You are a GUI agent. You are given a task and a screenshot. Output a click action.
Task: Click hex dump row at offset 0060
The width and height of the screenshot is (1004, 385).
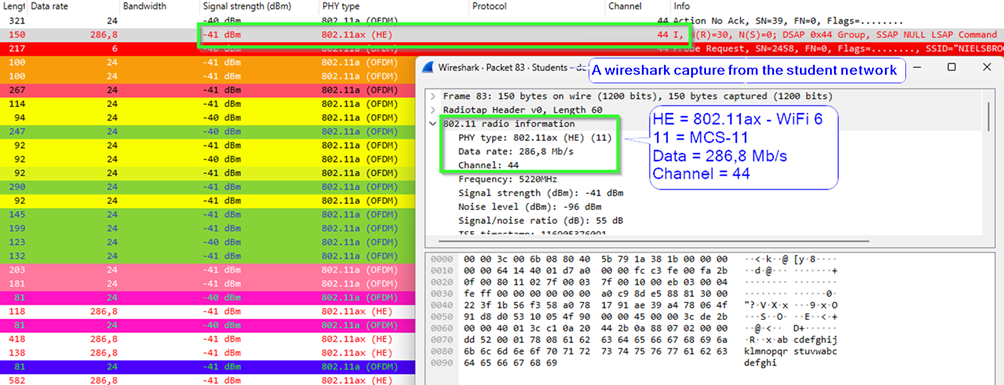[x=634, y=328]
